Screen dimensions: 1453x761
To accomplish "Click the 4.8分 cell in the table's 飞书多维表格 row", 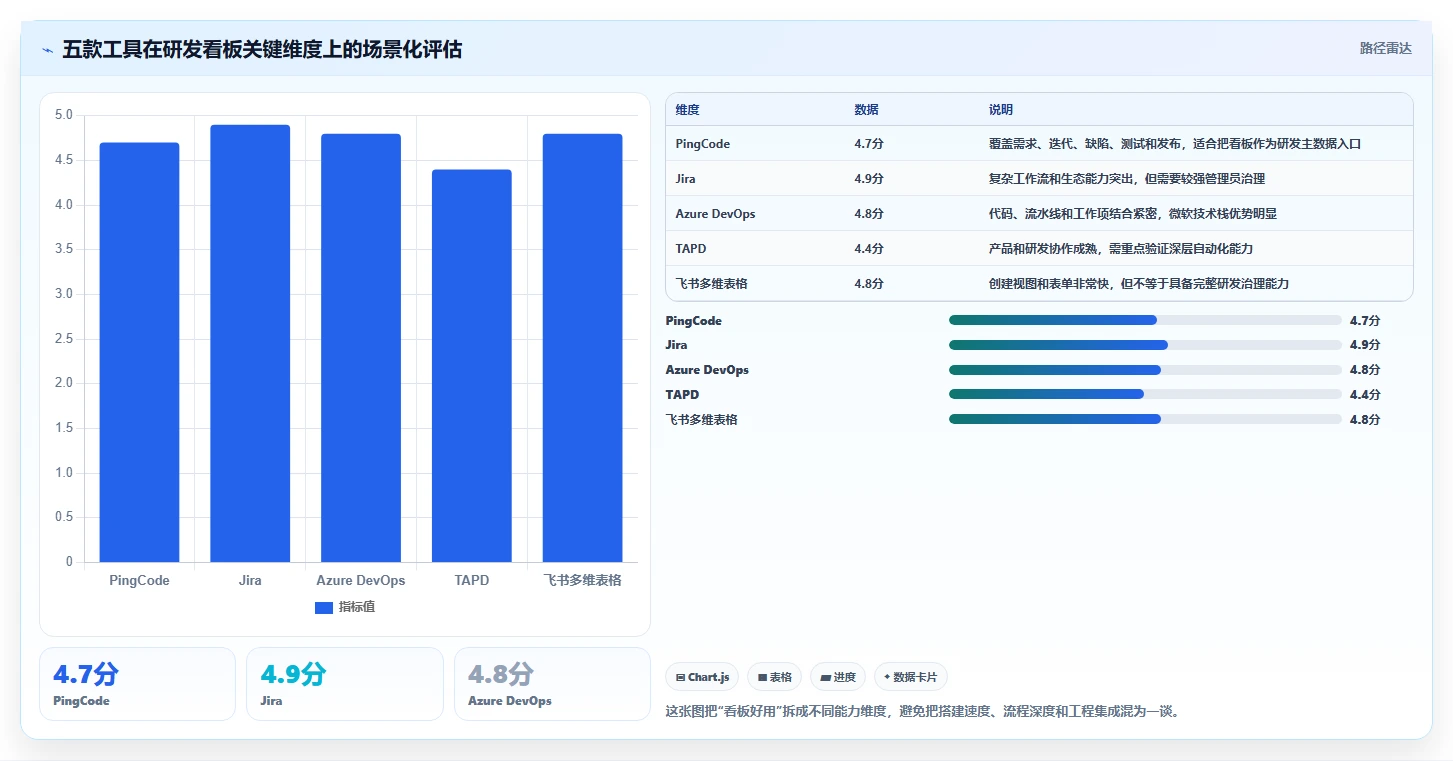I will (869, 284).
